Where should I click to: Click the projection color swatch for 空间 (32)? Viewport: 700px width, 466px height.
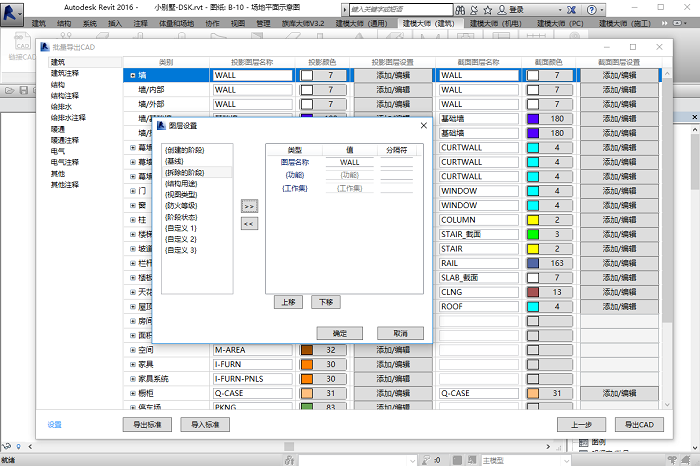pyautogui.click(x=307, y=350)
